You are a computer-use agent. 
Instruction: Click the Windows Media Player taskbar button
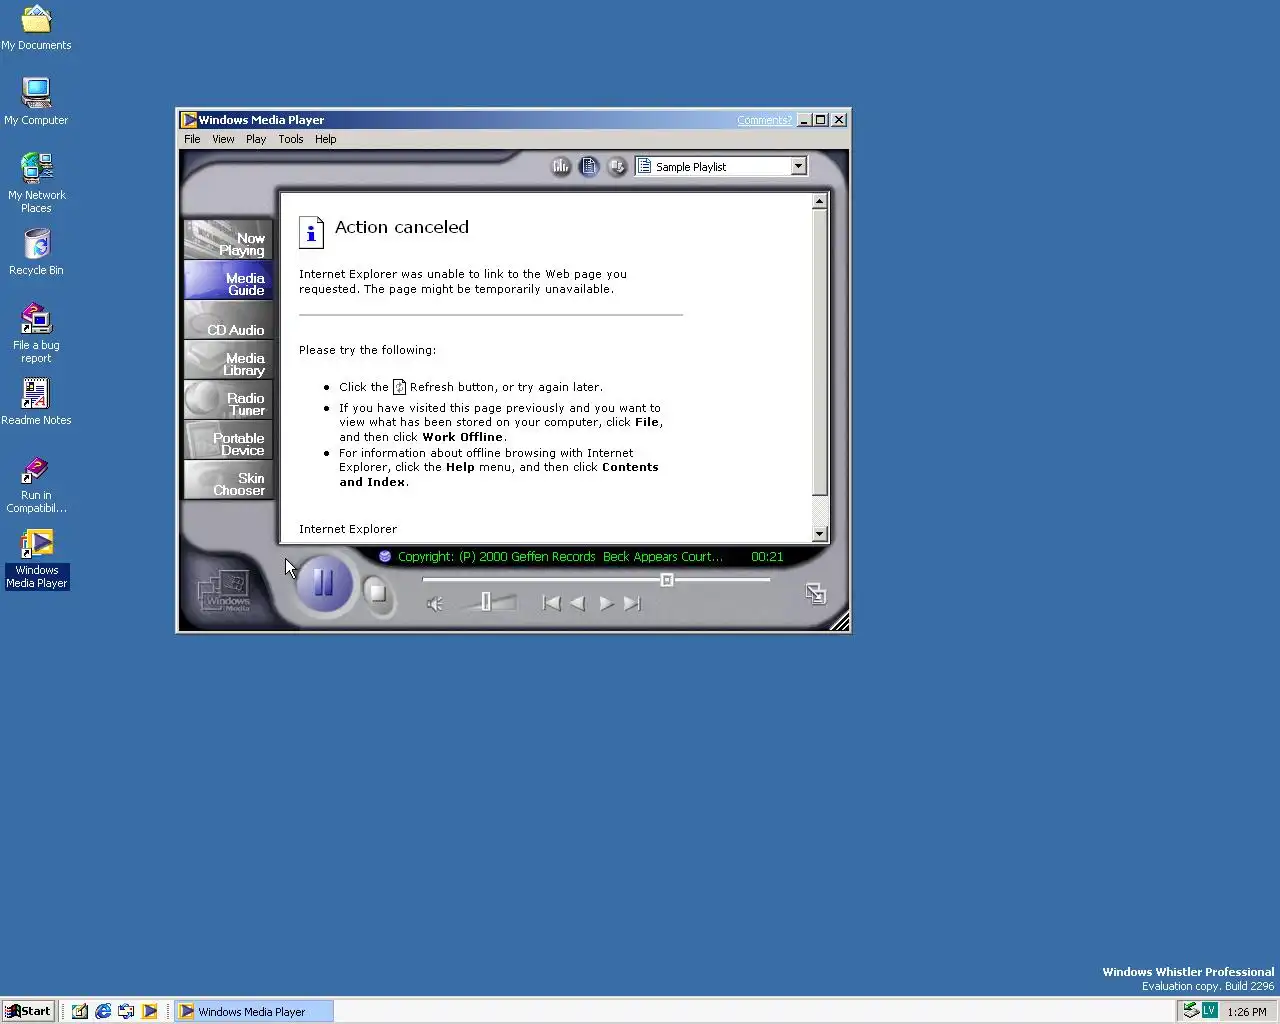[x=254, y=1011]
